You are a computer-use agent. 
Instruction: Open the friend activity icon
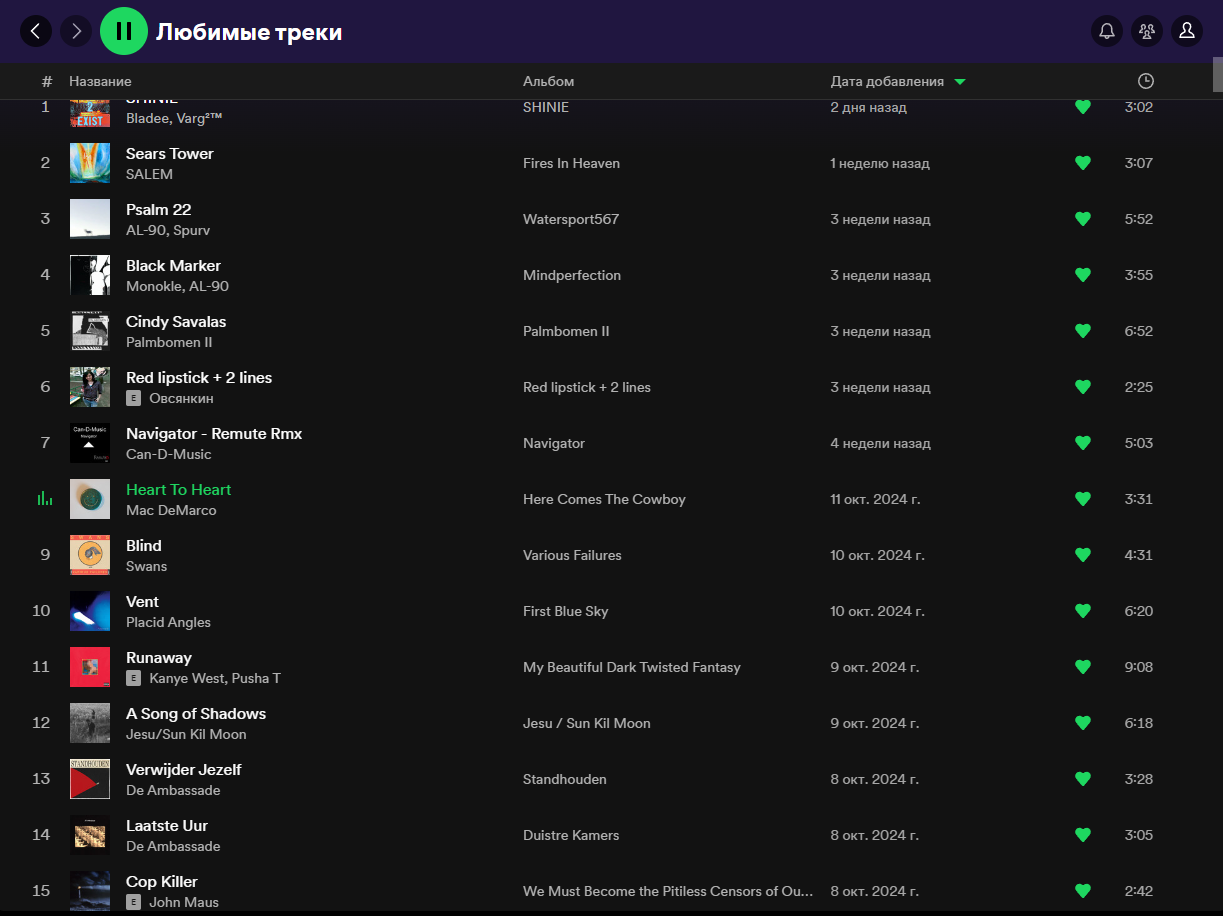(x=1147, y=32)
